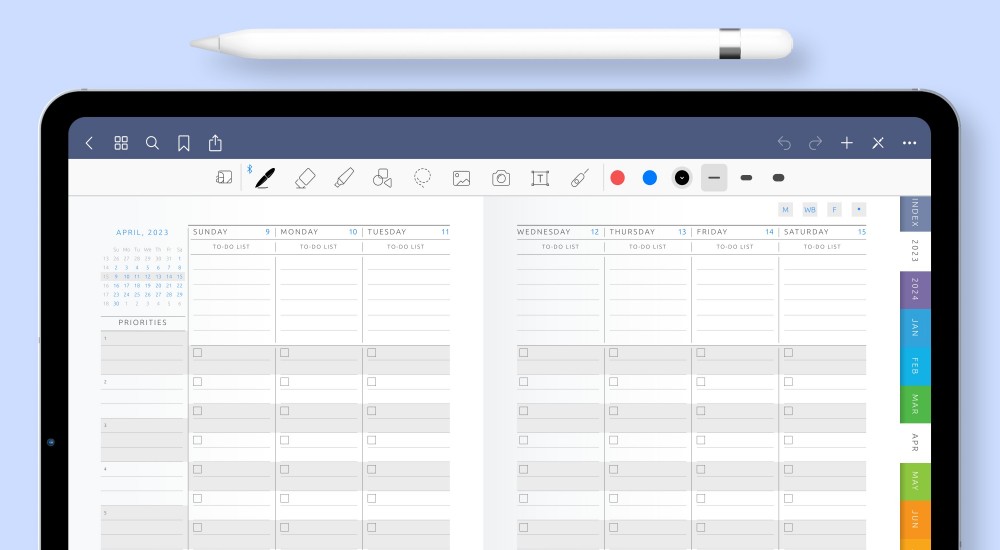Open the M view link
1000x550 pixels.
click(786, 210)
